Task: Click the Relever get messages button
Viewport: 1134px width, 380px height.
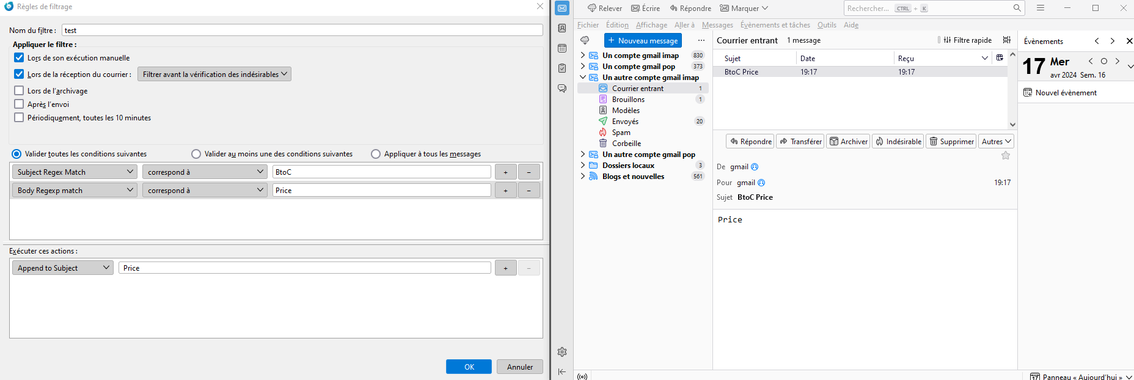Action: click(605, 8)
